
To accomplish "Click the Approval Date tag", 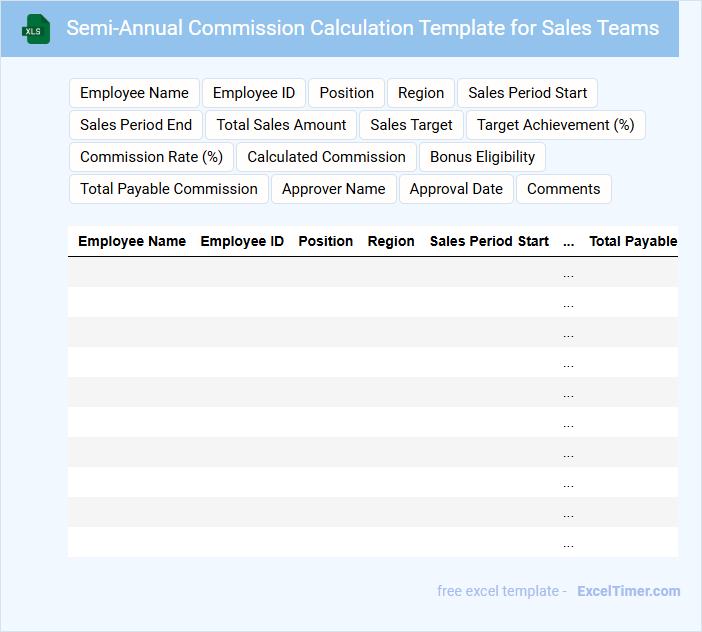I will pyautogui.click(x=456, y=189).
